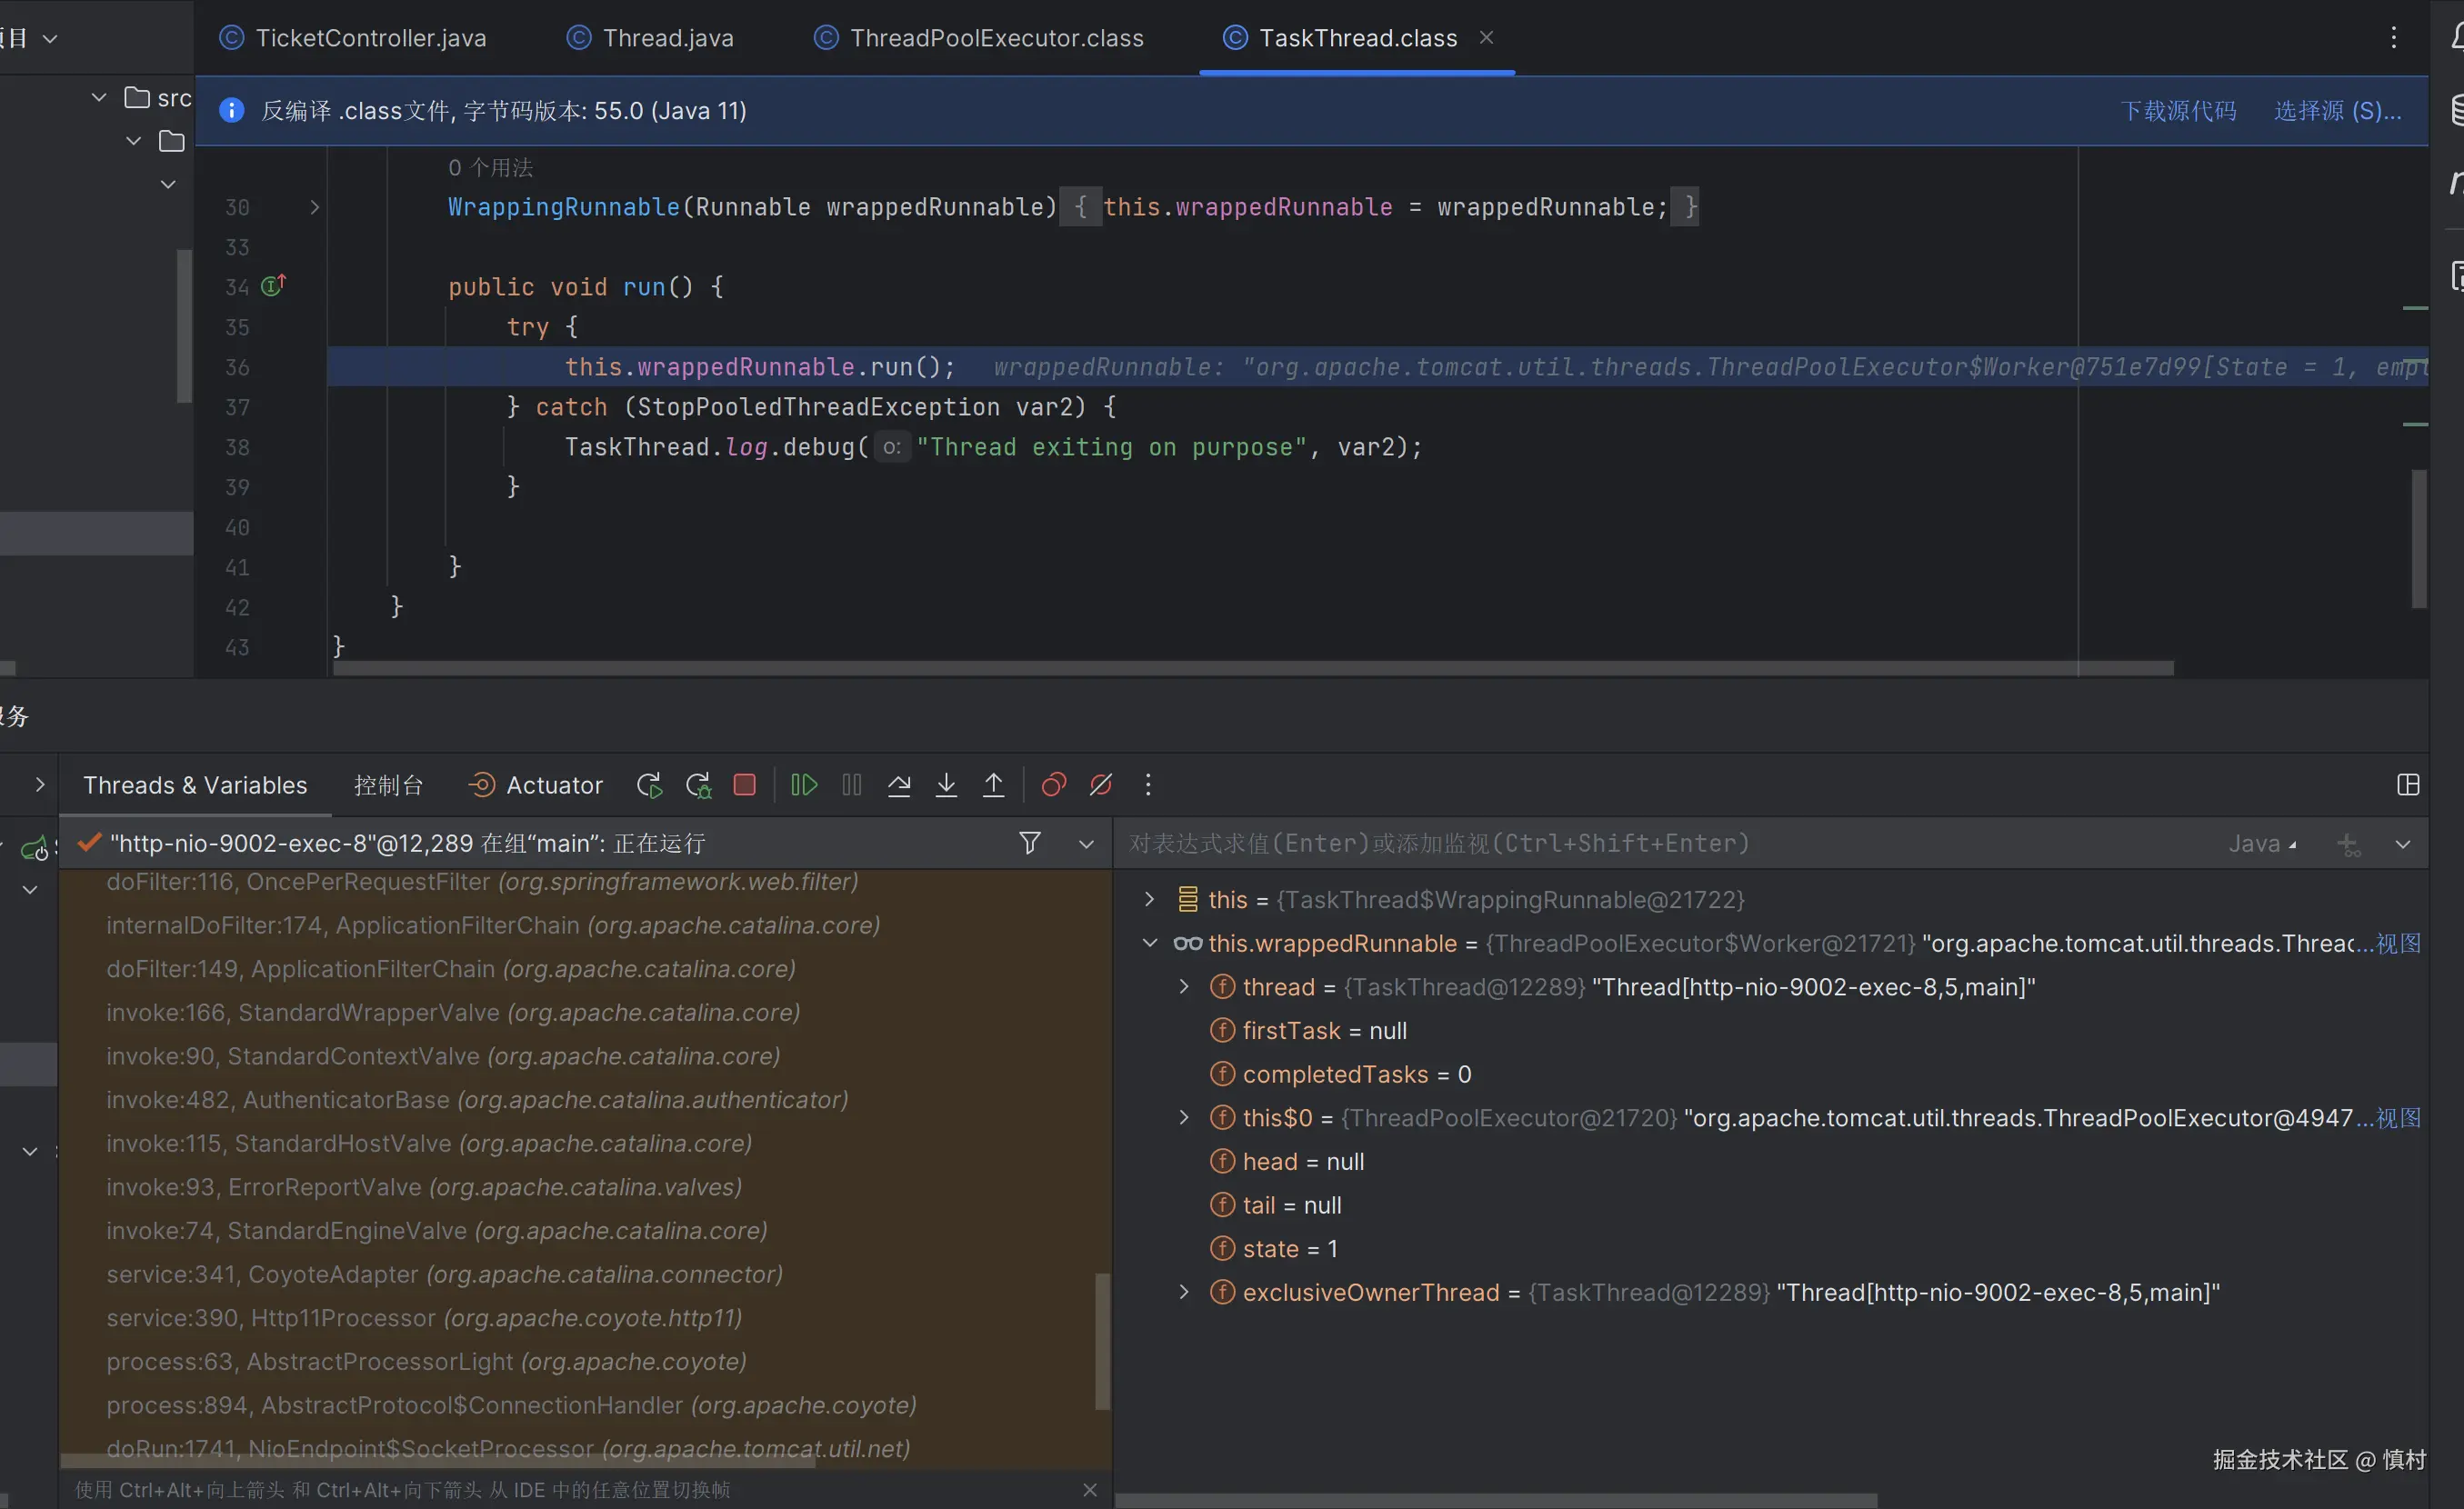Resume program execution

click(804, 785)
